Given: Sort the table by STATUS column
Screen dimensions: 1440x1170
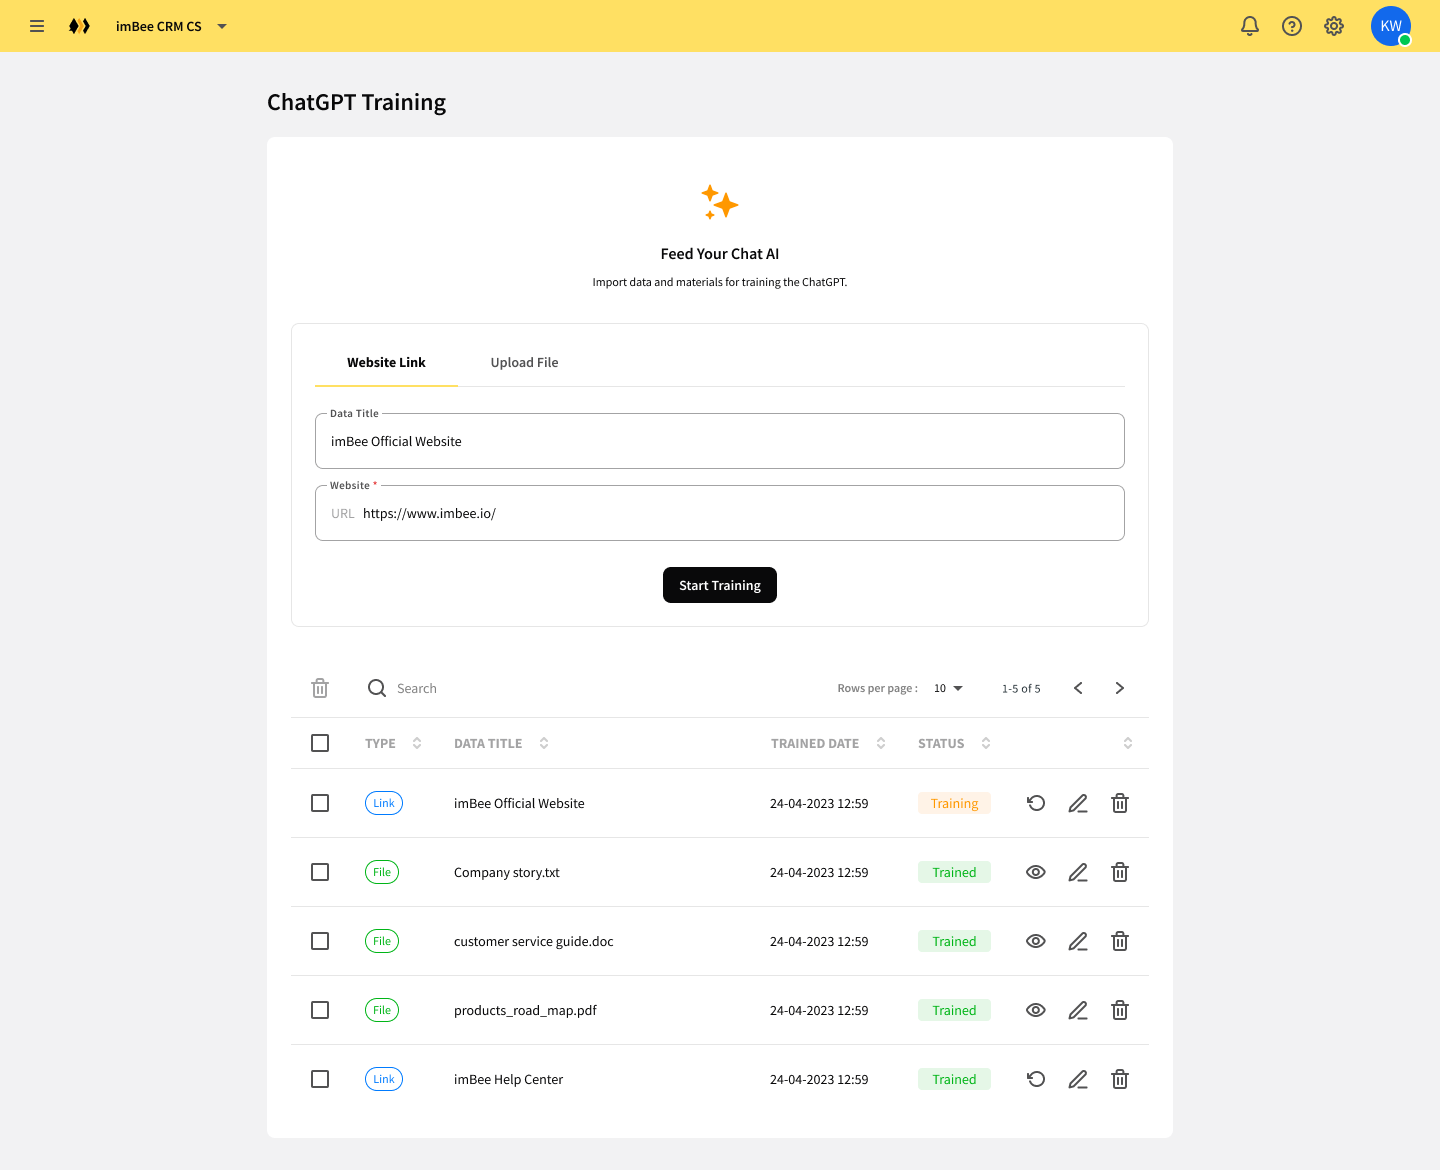Looking at the screenshot, I should 986,743.
